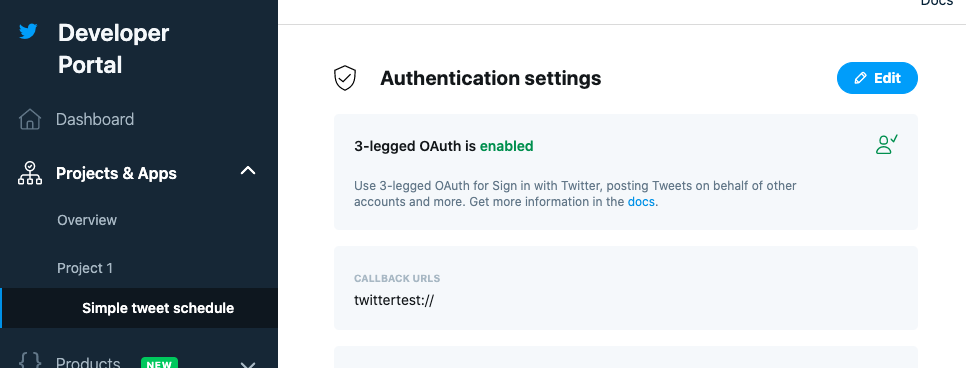
Task: Click the Developer Portal title
Action: (x=113, y=49)
